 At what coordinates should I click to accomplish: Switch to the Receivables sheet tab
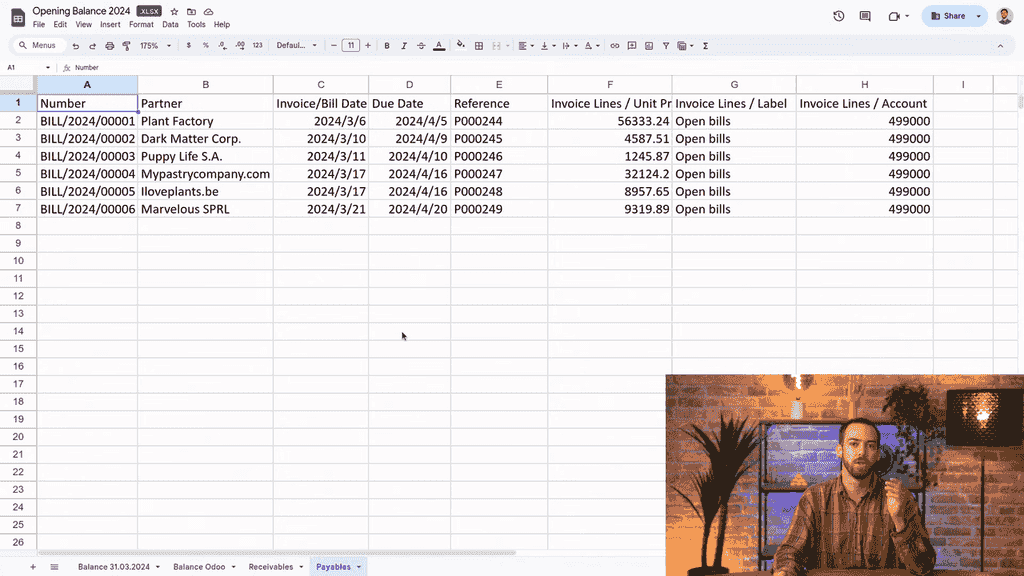(270, 567)
